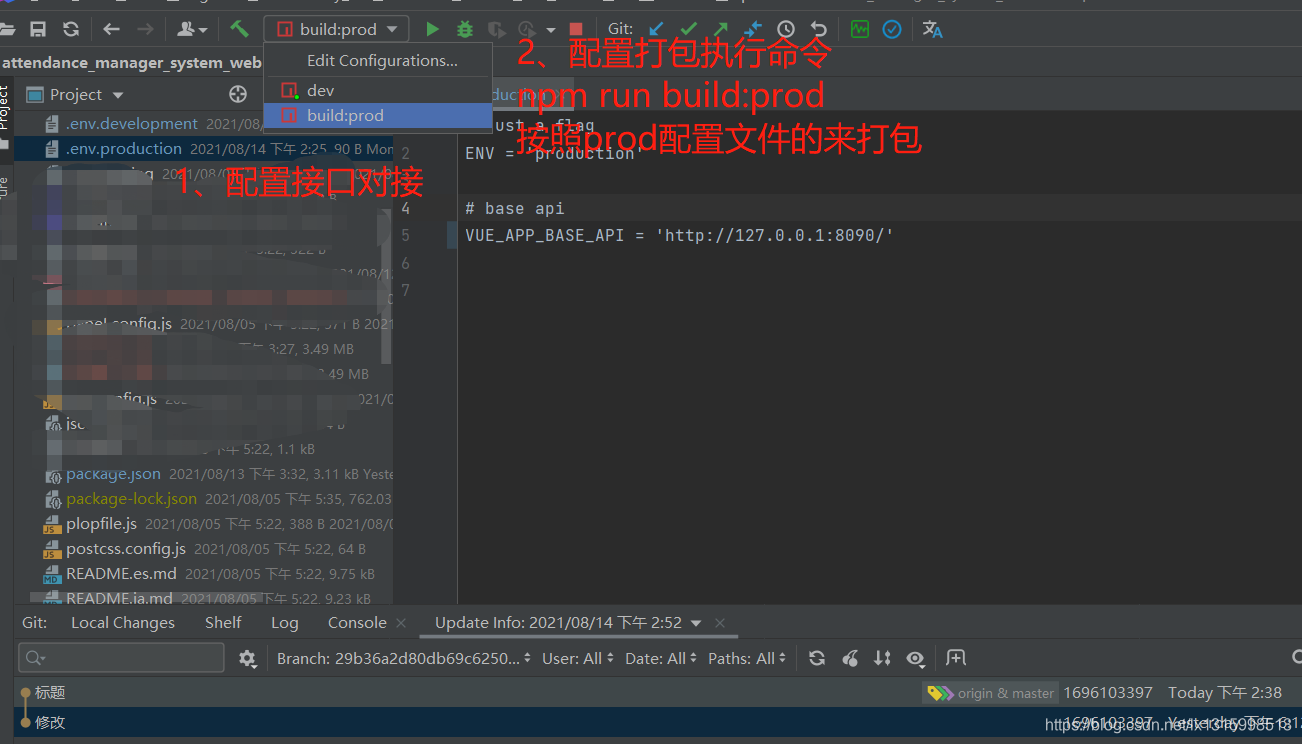Open plopfile.js in project tree
Screen dimensions: 1302x744
tap(101, 523)
